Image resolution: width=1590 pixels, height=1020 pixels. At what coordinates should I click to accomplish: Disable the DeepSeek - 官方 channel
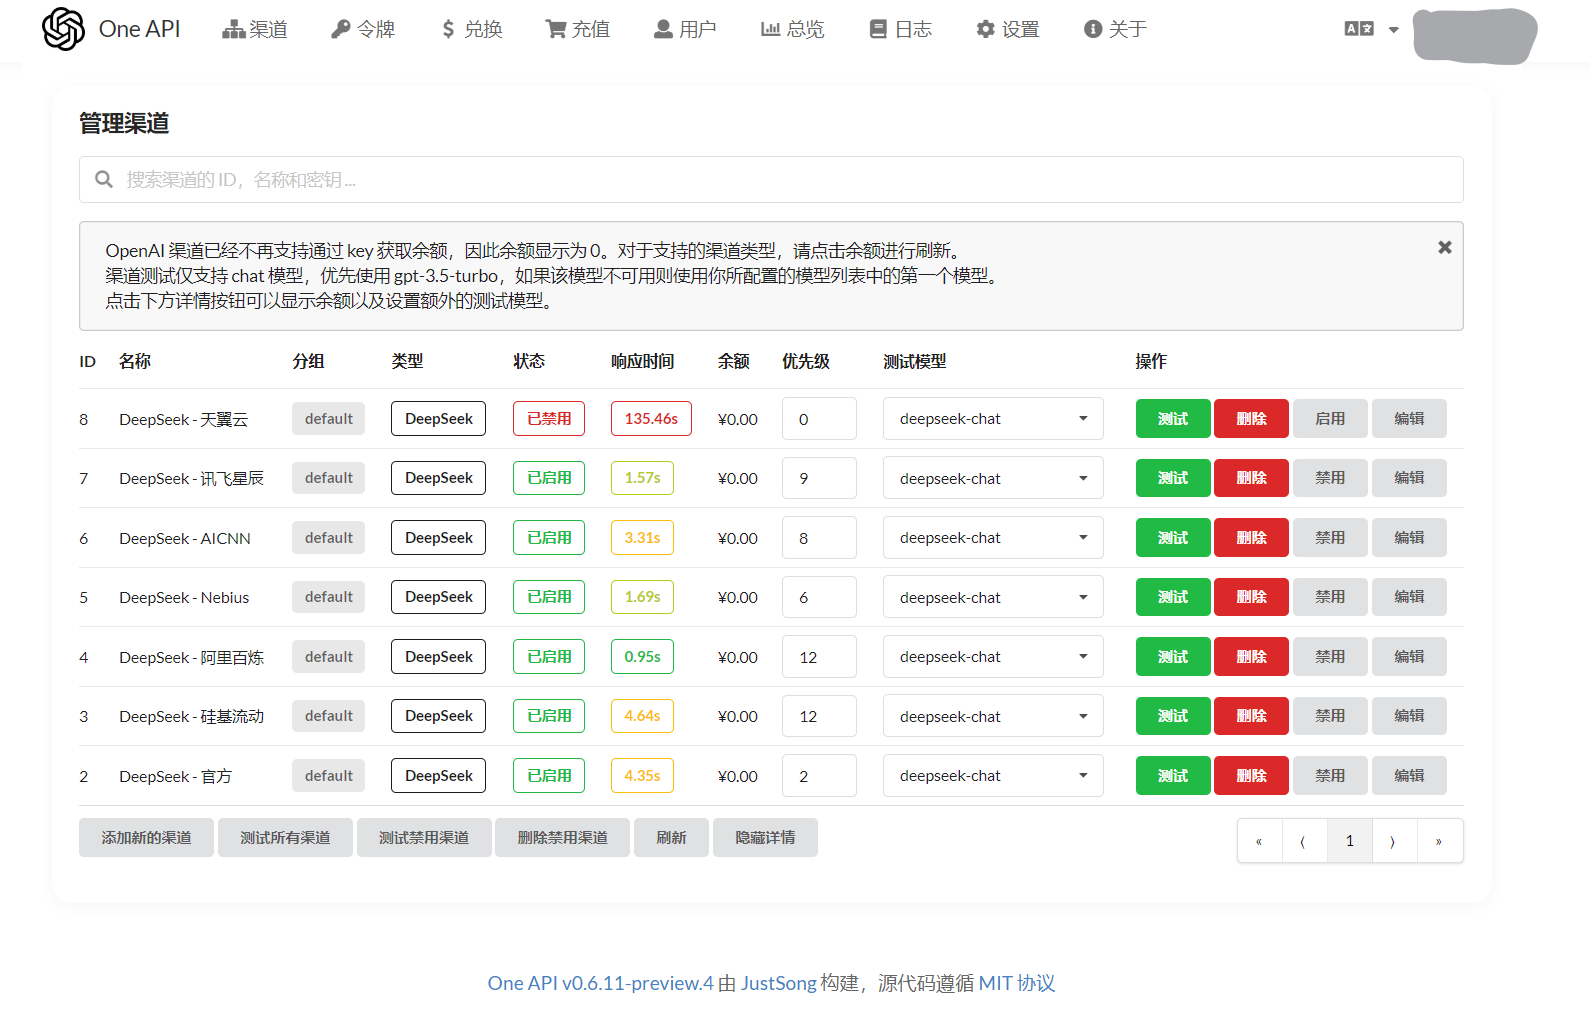coord(1329,776)
